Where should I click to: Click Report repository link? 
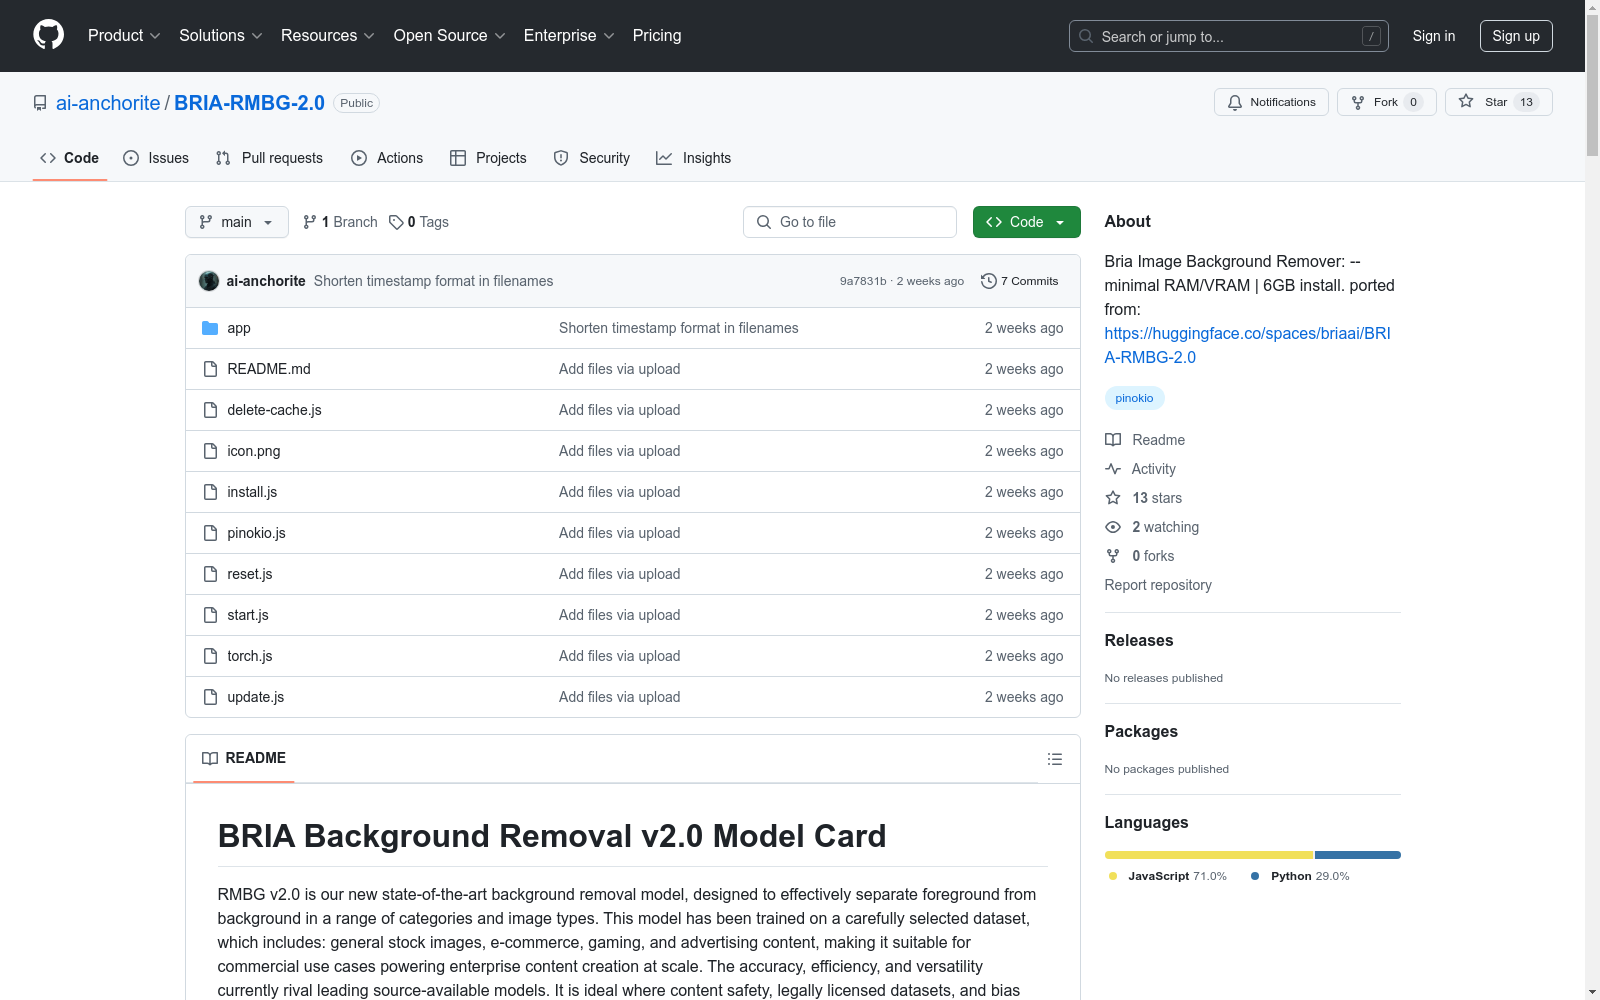(x=1158, y=585)
